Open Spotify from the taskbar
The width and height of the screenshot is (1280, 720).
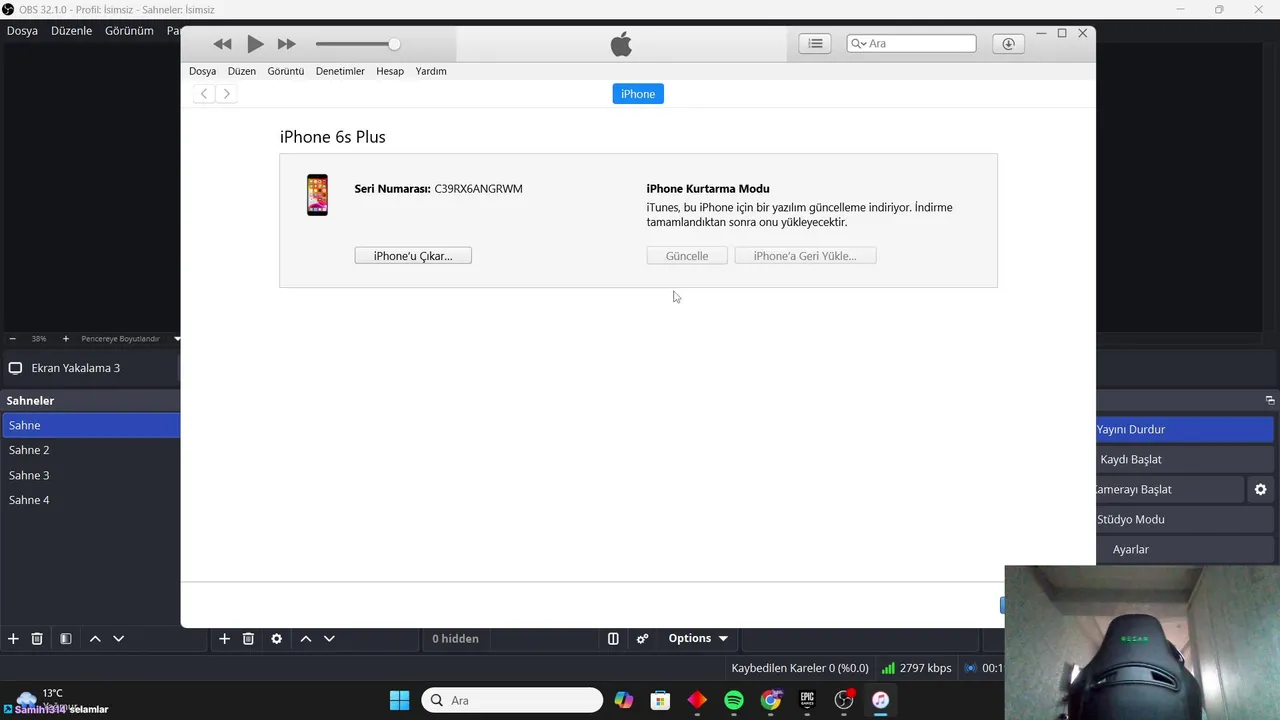734,700
